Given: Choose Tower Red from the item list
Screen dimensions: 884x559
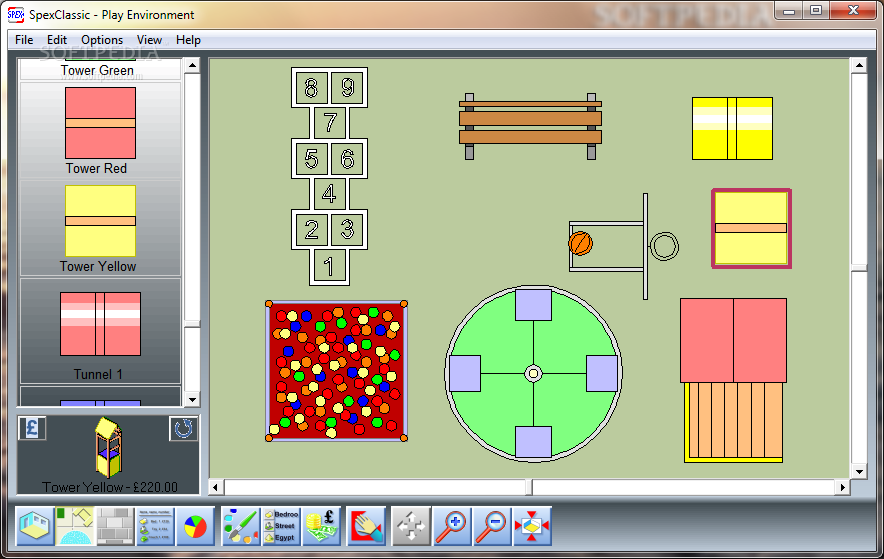Looking at the screenshot, I should 100,130.
